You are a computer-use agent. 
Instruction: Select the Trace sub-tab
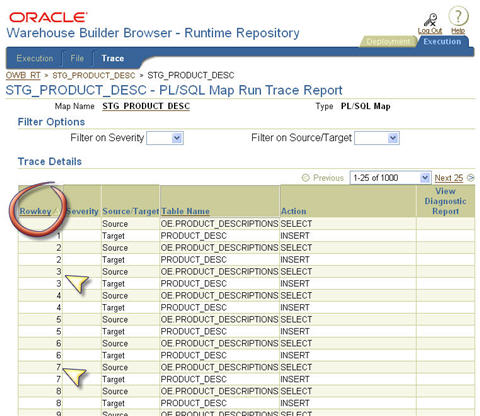point(113,58)
